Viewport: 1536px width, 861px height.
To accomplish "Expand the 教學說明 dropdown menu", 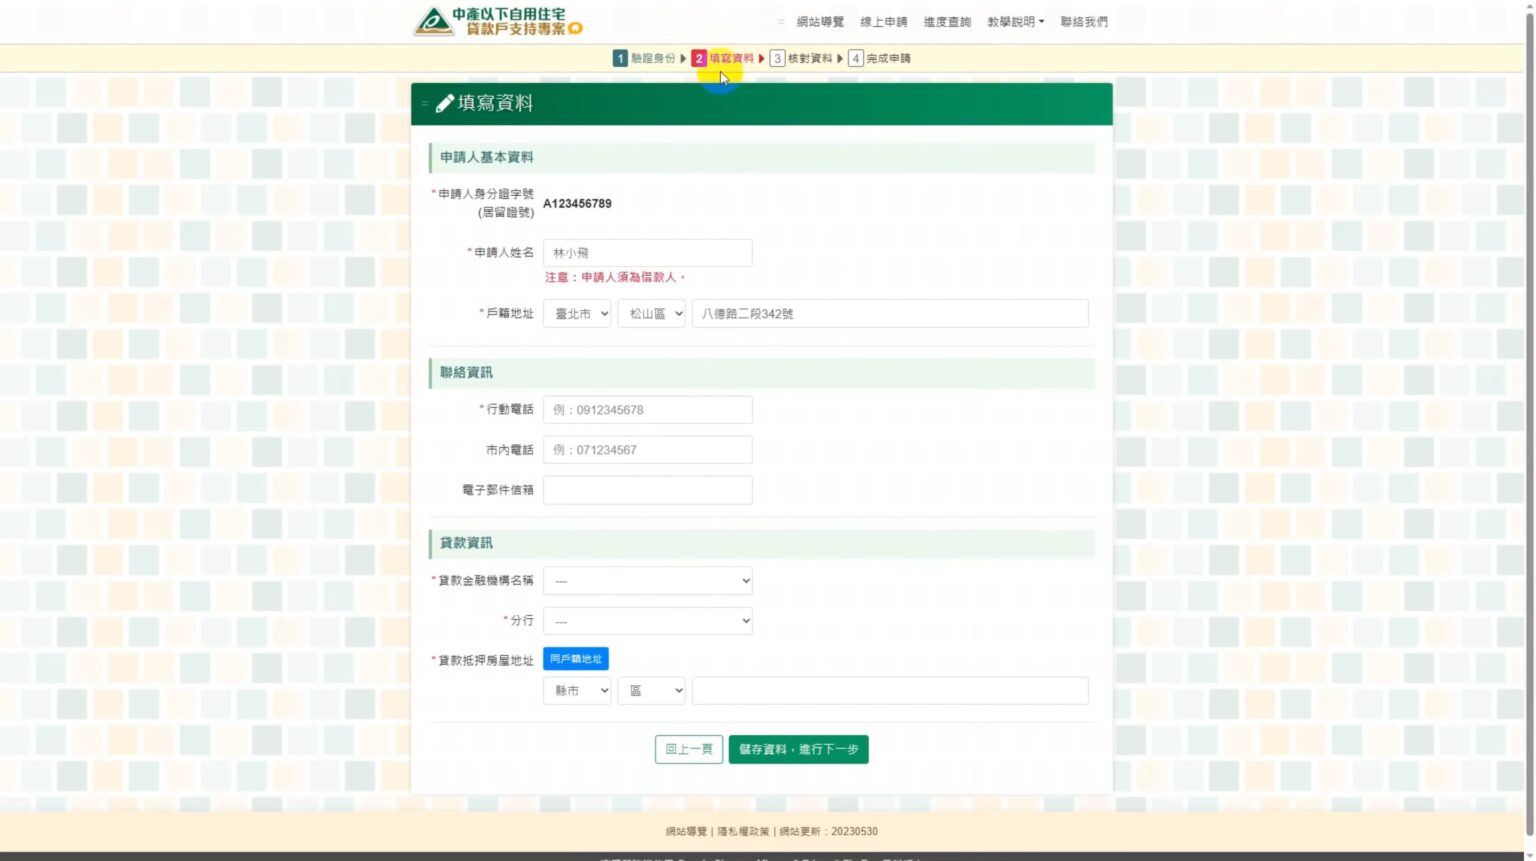I will (1015, 22).
